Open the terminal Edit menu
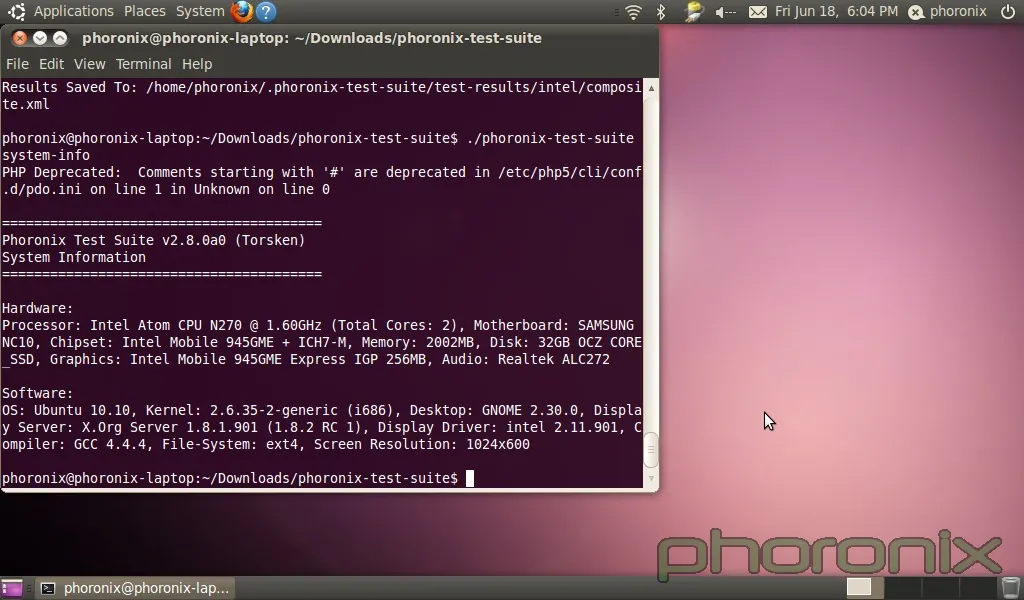1024x600 pixels. pyautogui.click(x=51, y=64)
